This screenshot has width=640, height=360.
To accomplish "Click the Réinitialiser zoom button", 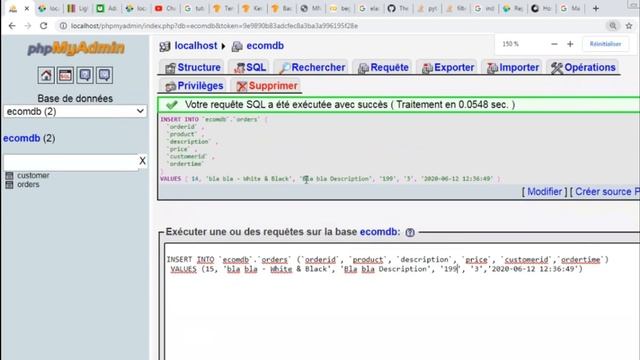I will (x=605, y=44).
